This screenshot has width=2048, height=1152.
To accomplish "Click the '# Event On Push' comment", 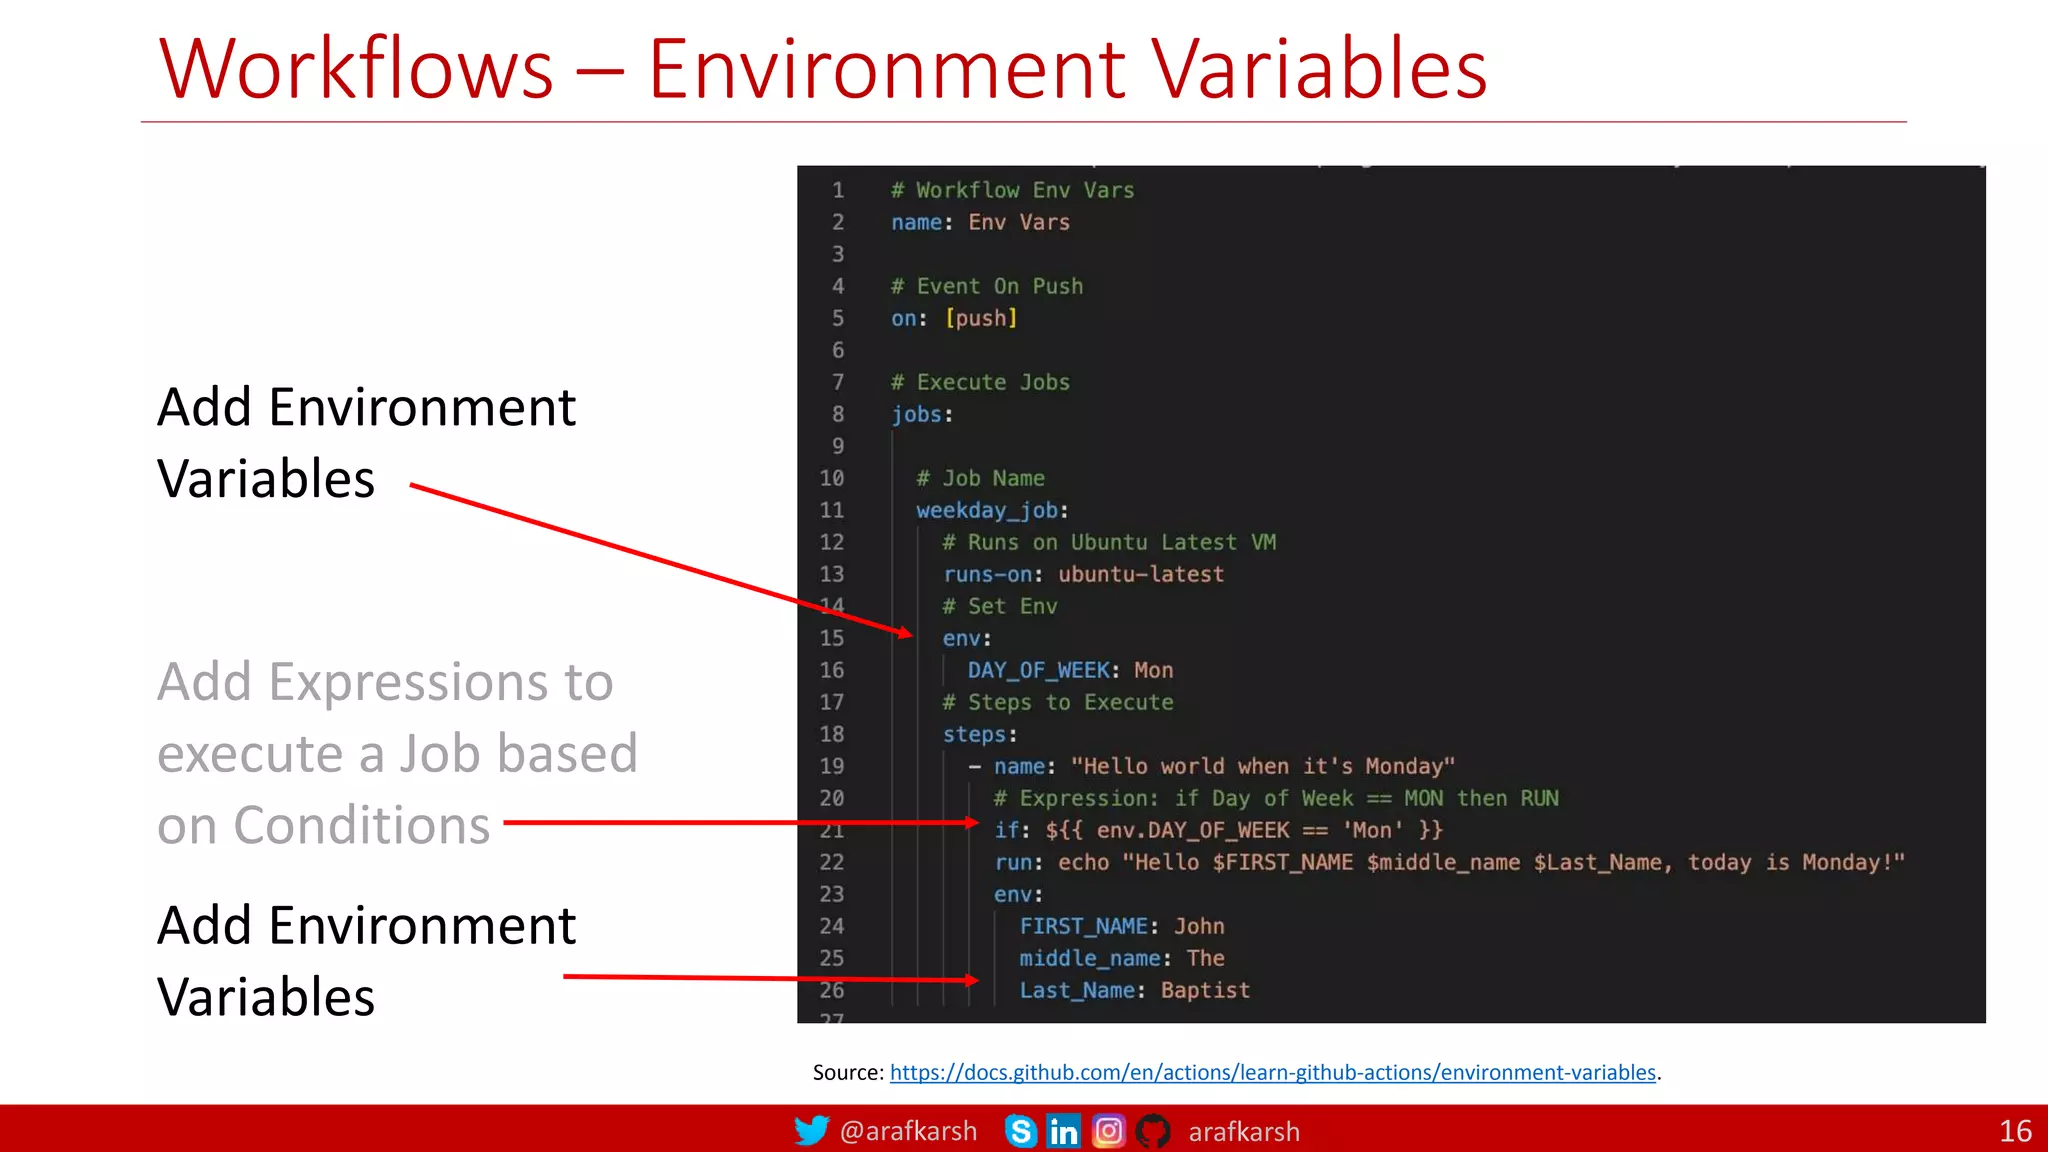I will (987, 286).
